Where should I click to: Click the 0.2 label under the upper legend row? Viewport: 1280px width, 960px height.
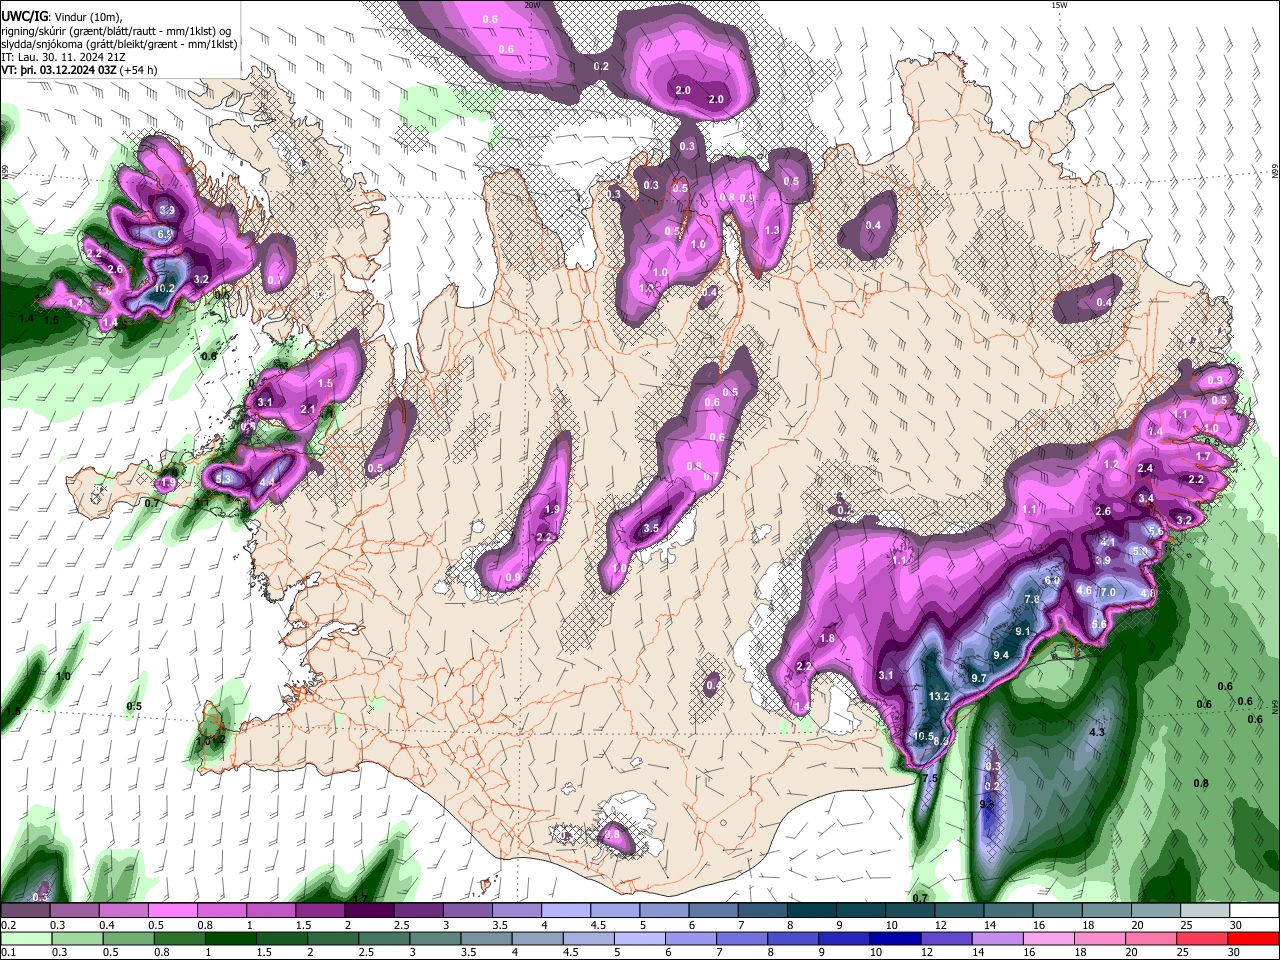coord(8,925)
